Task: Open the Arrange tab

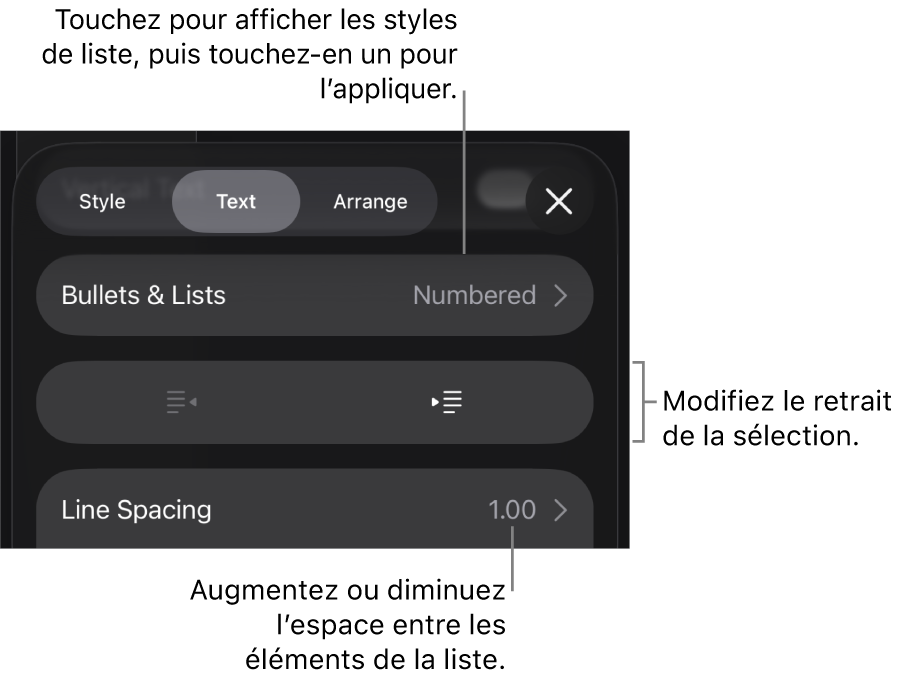Action: point(370,201)
